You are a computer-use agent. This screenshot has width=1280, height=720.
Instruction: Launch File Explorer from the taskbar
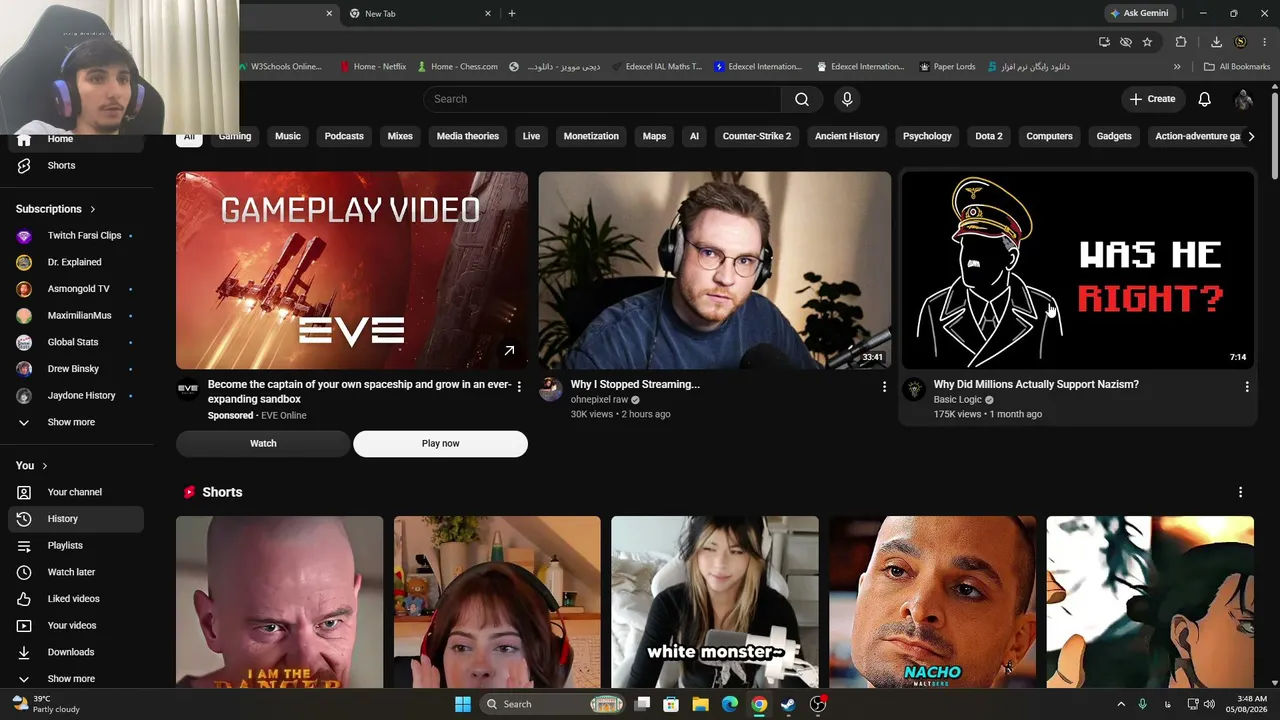[700, 704]
